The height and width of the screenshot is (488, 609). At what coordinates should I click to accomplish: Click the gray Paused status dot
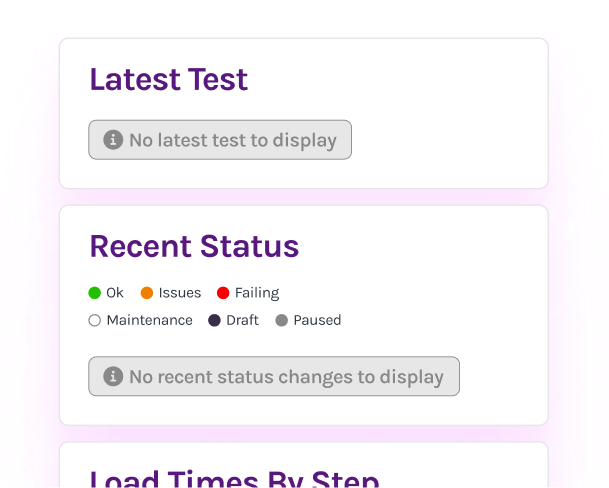click(x=281, y=321)
